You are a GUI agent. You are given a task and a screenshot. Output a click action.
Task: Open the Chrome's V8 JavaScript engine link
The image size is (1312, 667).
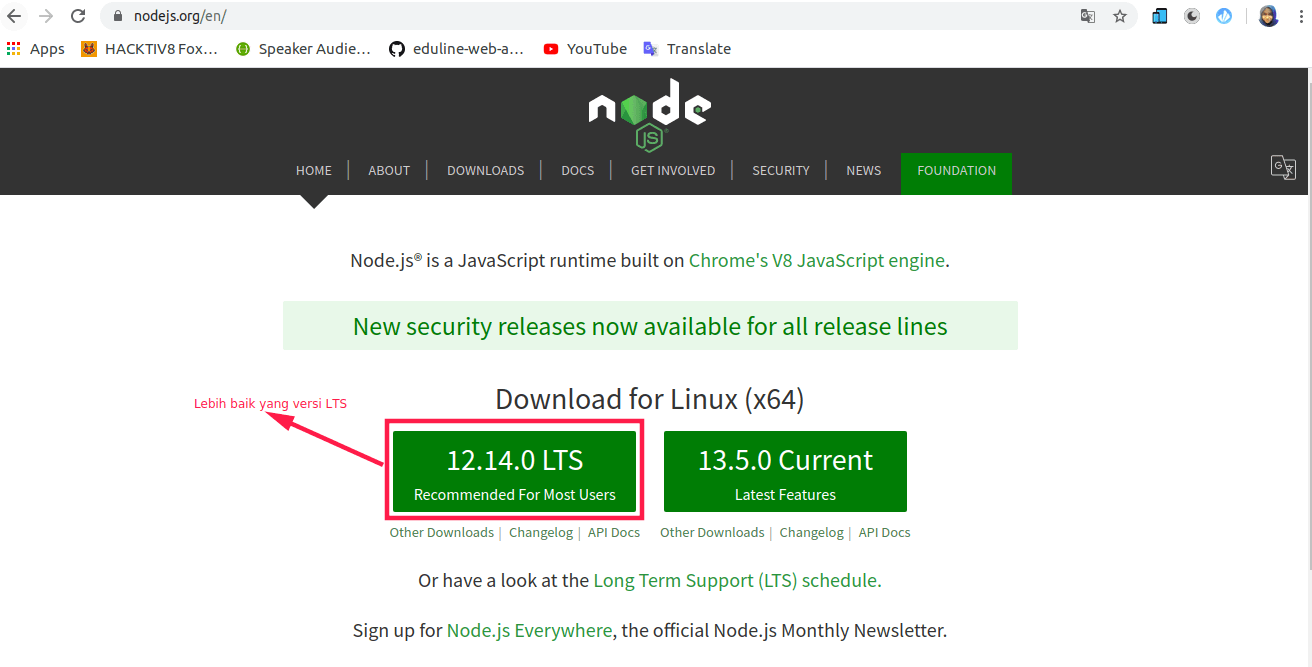coord(817,261)
